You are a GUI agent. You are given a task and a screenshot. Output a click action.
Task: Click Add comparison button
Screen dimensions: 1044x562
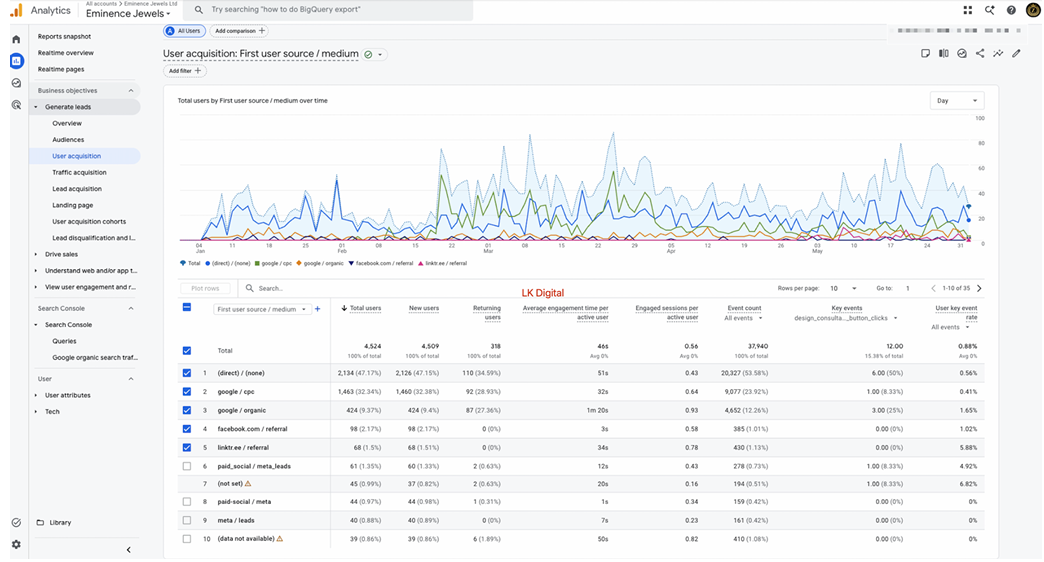tap(240, 31)
